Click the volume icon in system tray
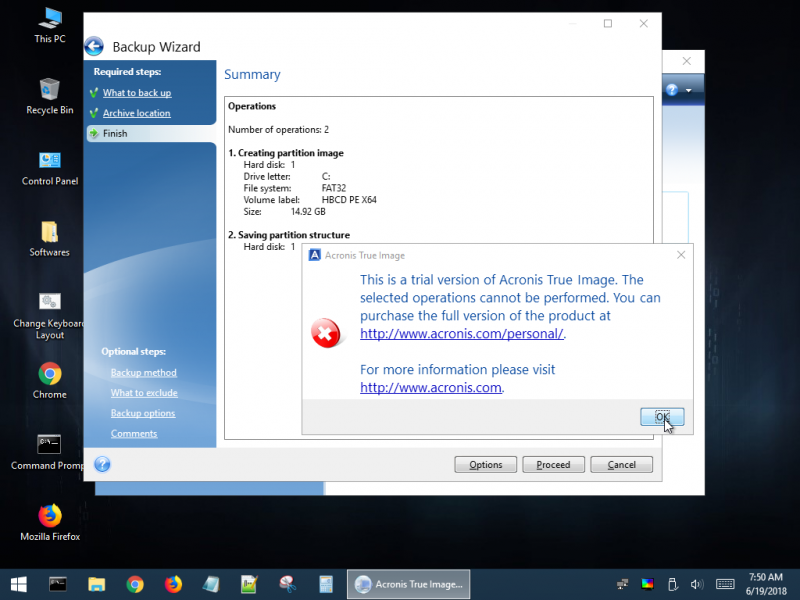800x600 pixels. pyautogui.click(x=697, y=584)
